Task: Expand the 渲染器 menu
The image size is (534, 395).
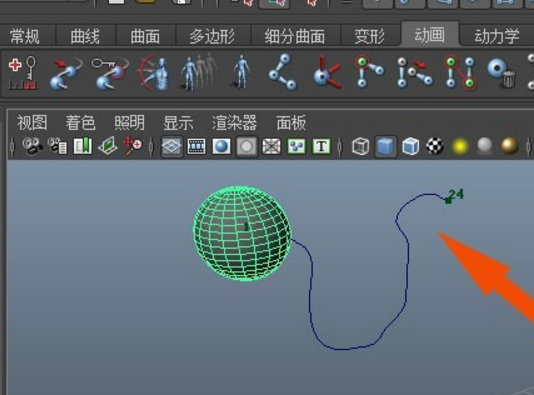Action: coord(234,123)
